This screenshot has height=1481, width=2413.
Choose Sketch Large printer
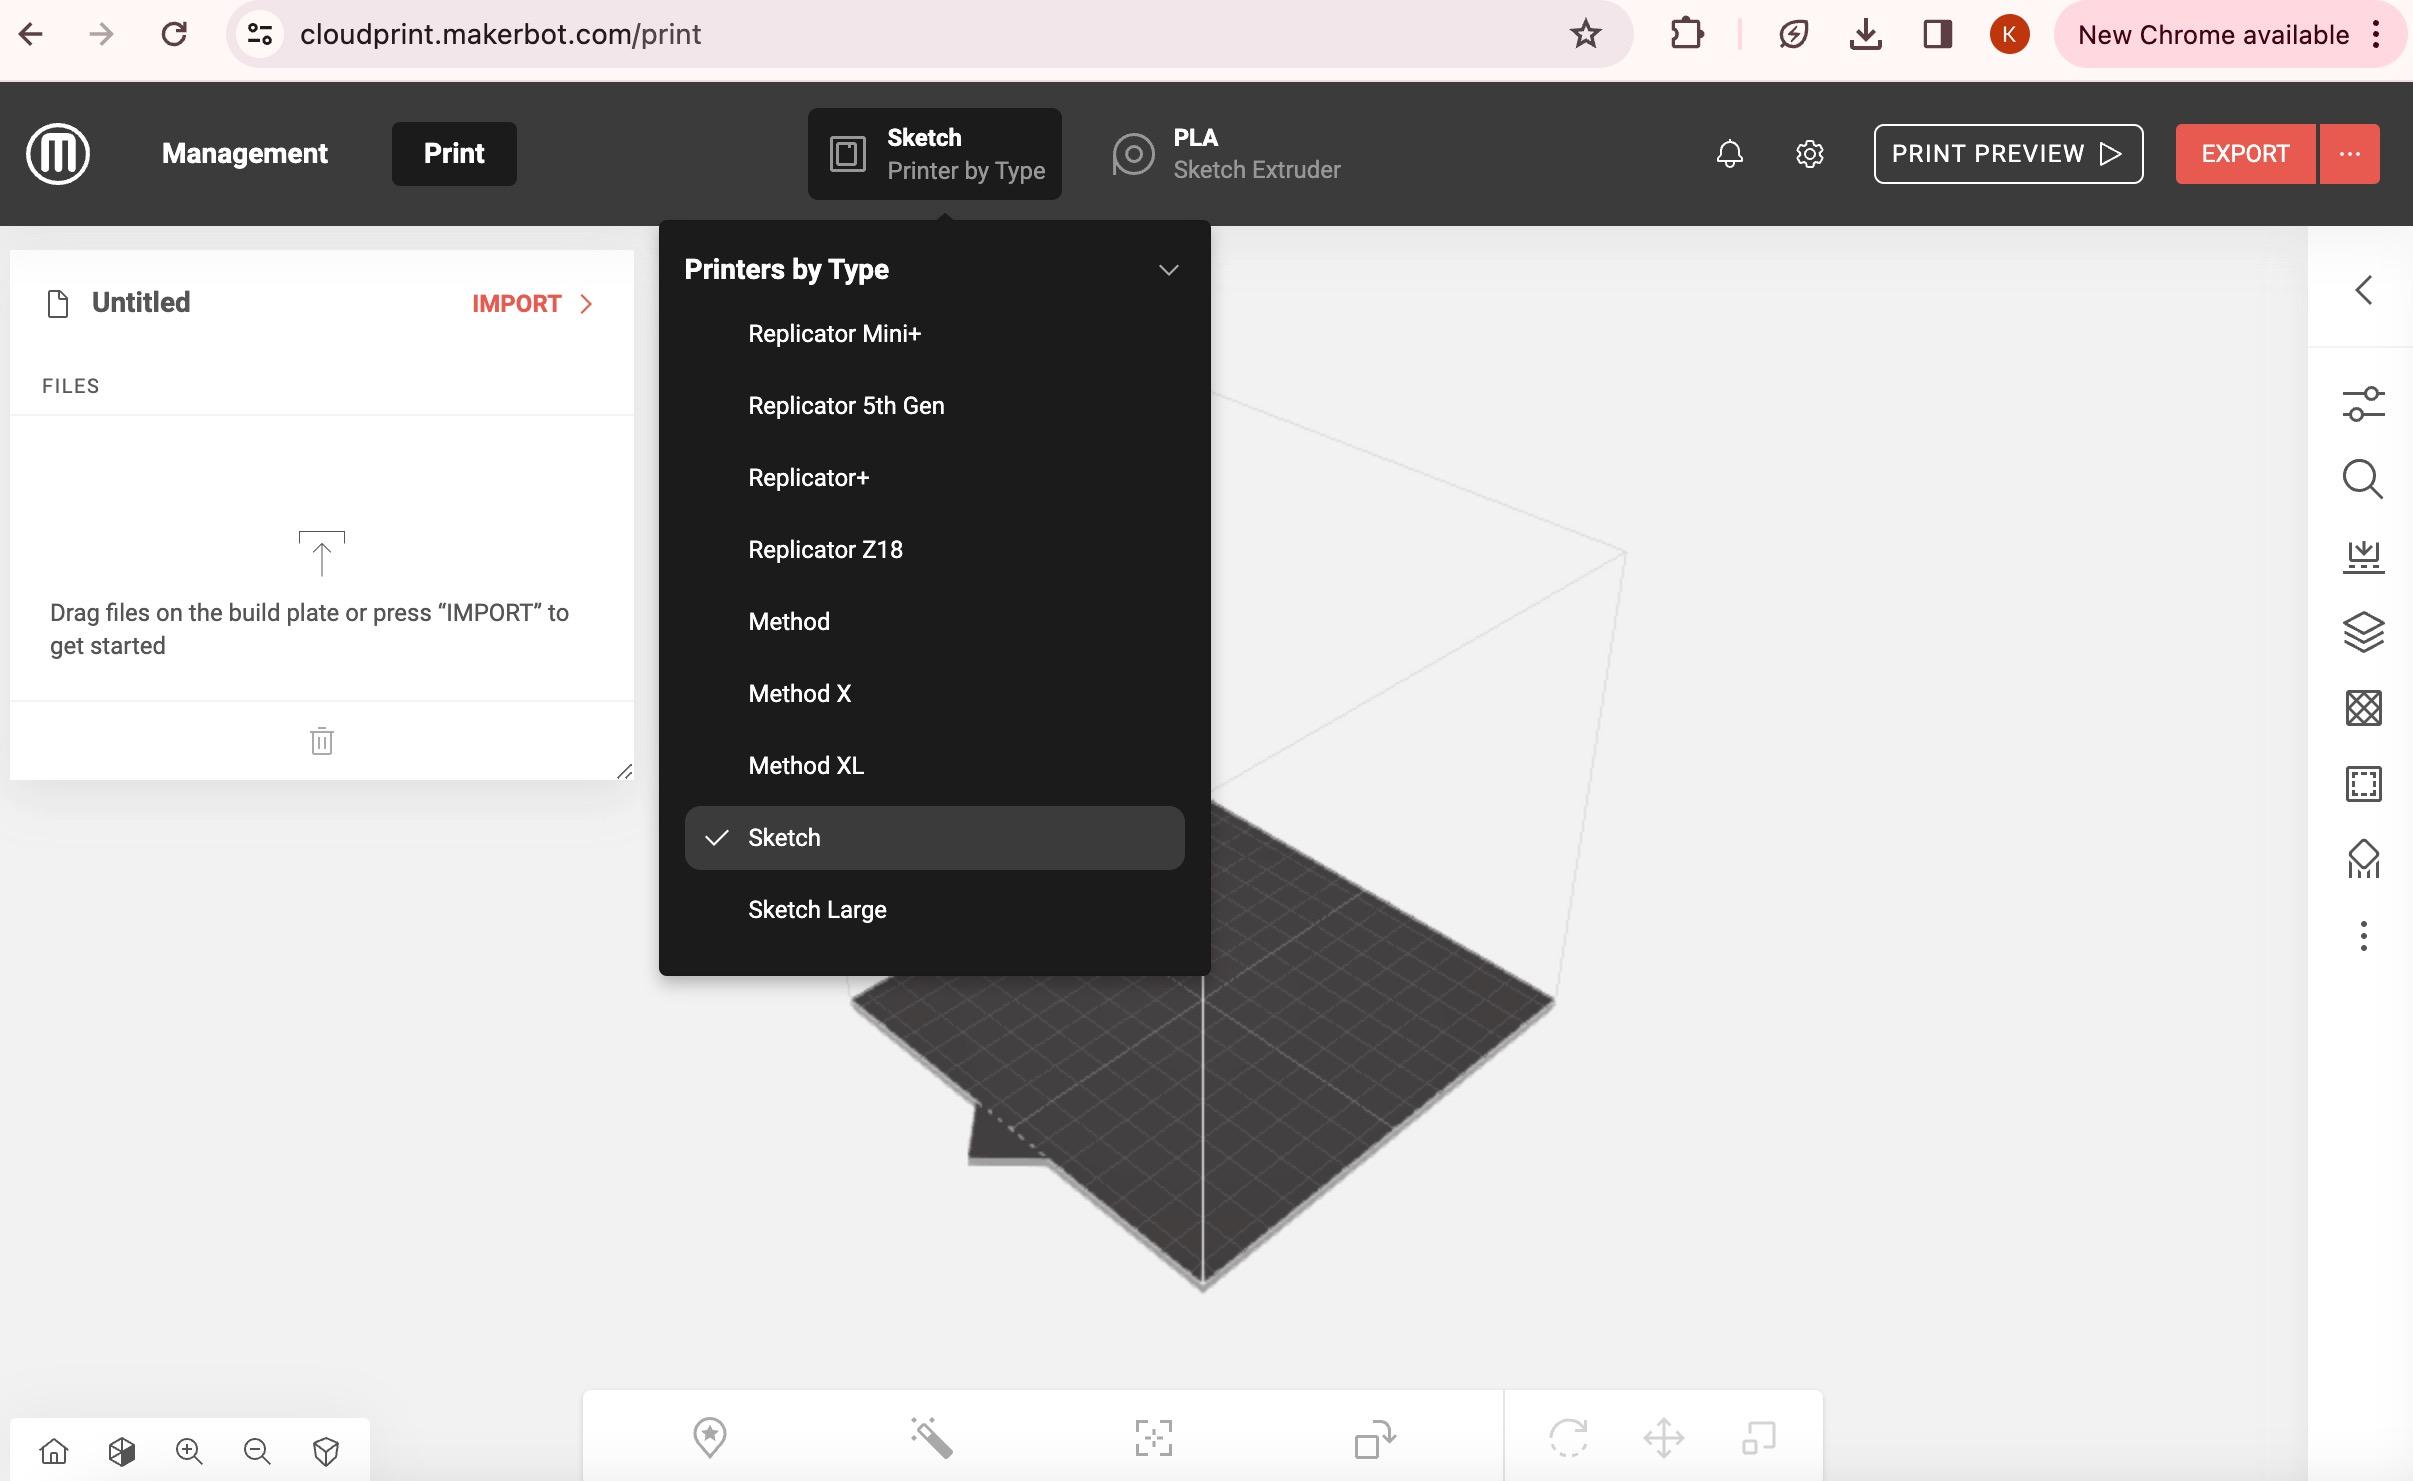935,910
